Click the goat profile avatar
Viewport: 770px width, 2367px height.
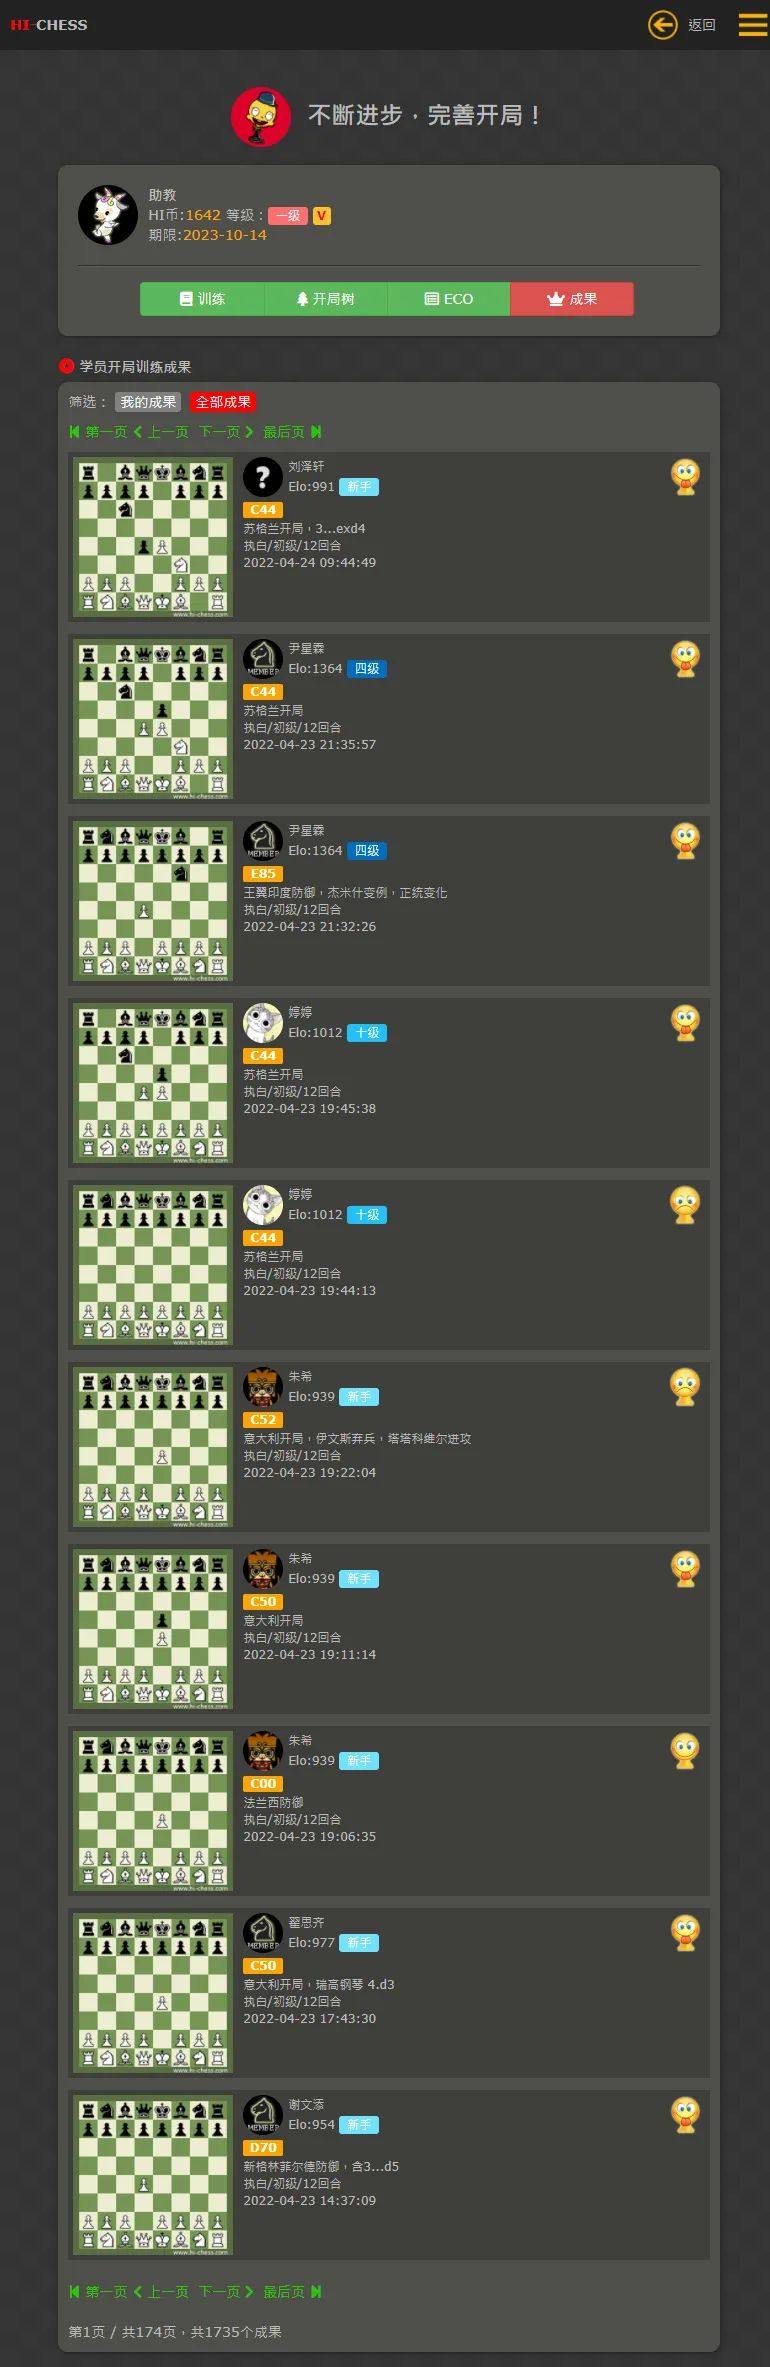pyautogui.click(x=108, y=215)
